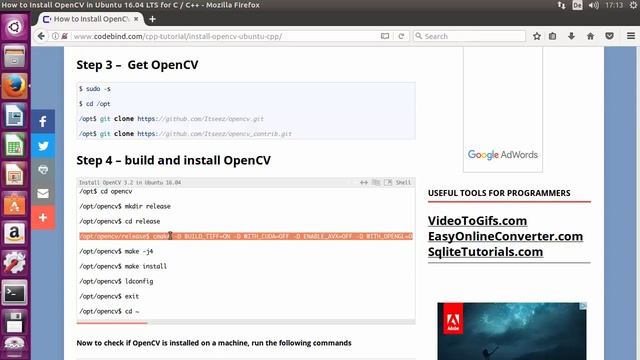Screen dimensions: 640x360
Task: Click the Firefox launcher icon
Action: click(x=14, y=86)
